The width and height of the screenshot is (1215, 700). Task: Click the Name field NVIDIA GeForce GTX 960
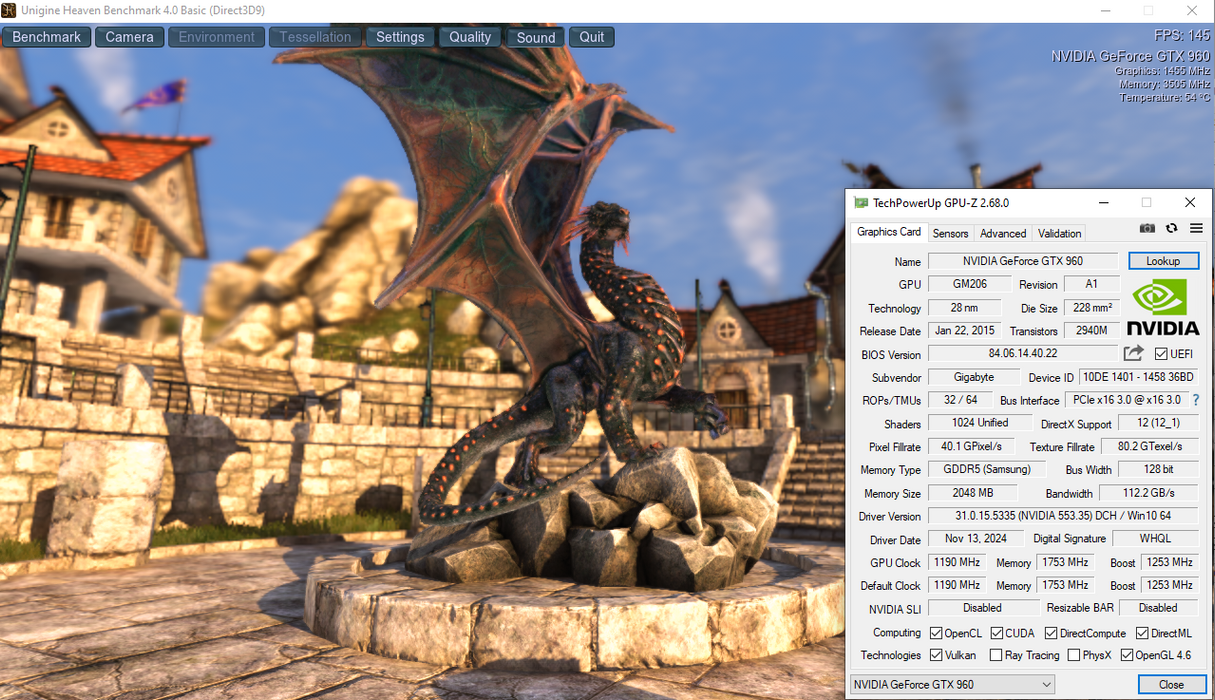[1024, 261]
